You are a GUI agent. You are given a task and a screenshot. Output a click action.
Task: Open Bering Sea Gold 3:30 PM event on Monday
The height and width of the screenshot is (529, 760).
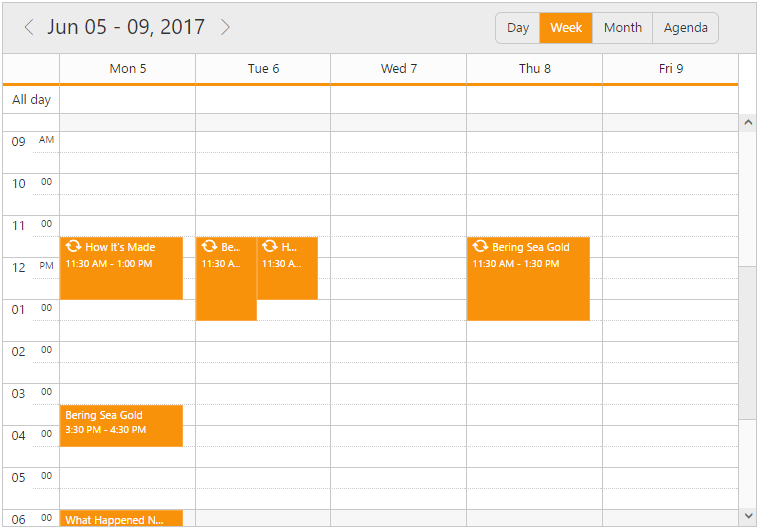[121, 425]
